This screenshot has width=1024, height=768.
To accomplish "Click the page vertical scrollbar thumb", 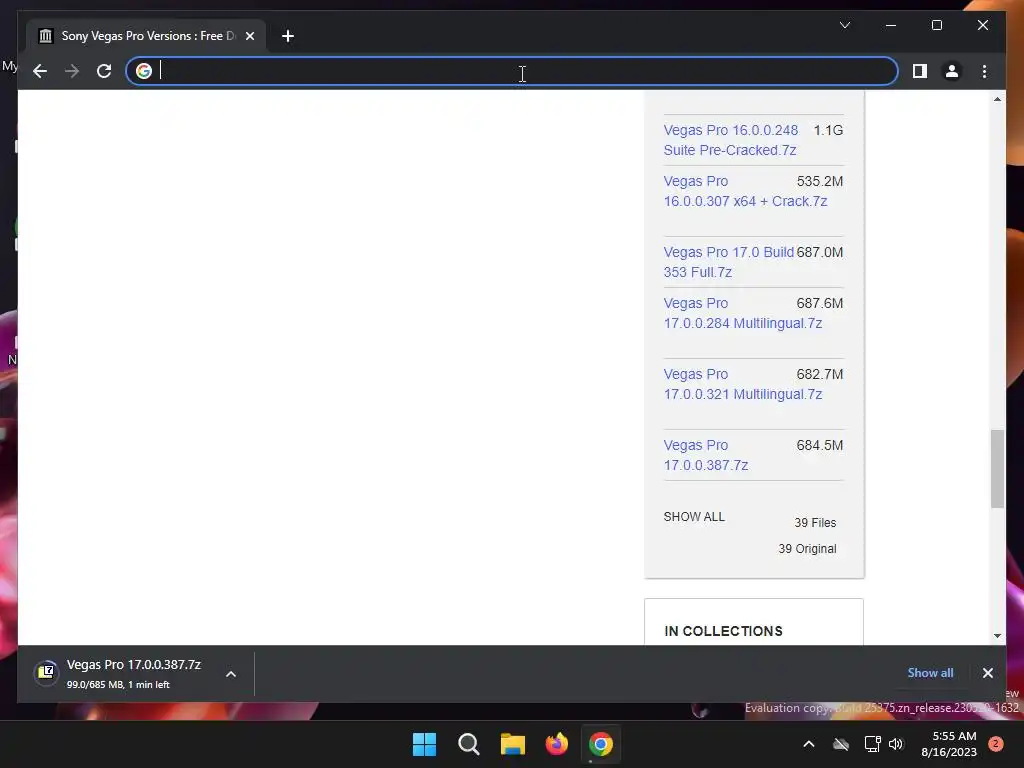I will coord(997,468).
